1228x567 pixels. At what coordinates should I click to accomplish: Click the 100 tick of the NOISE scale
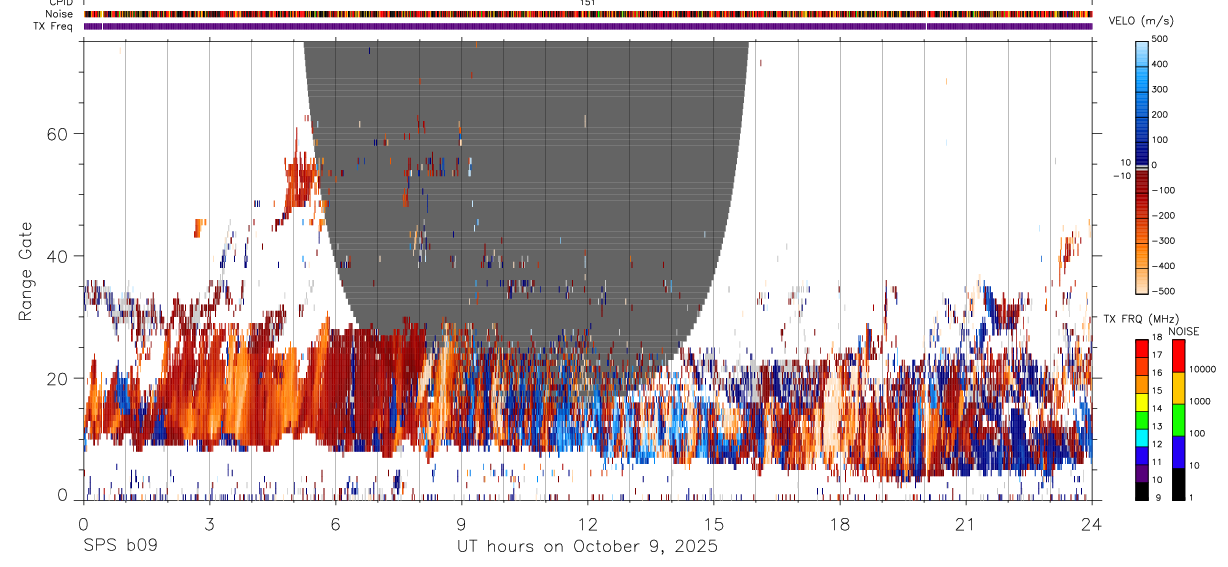pyautogui.click(x=1198, y=434)
